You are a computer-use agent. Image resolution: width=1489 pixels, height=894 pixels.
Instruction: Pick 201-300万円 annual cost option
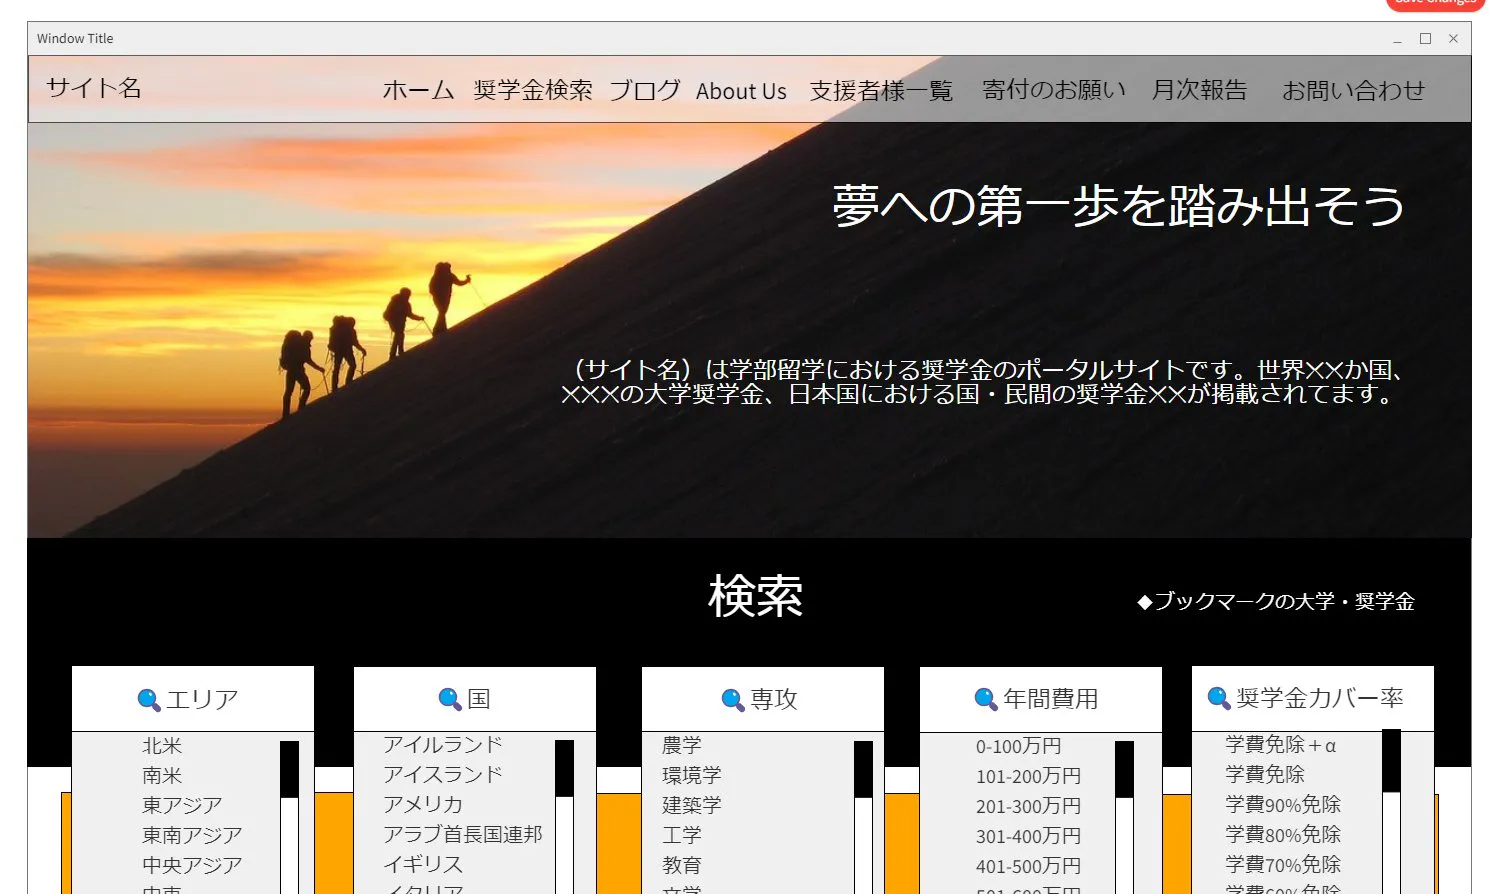[1028, 806]
